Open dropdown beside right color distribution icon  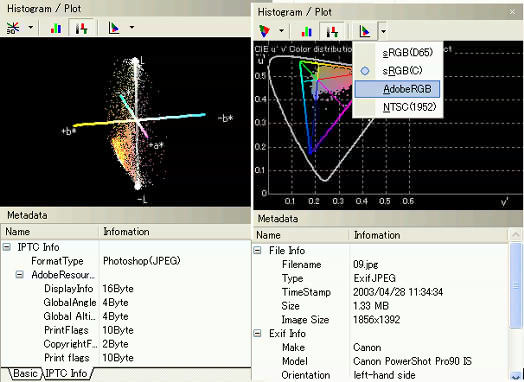(281, 31)
